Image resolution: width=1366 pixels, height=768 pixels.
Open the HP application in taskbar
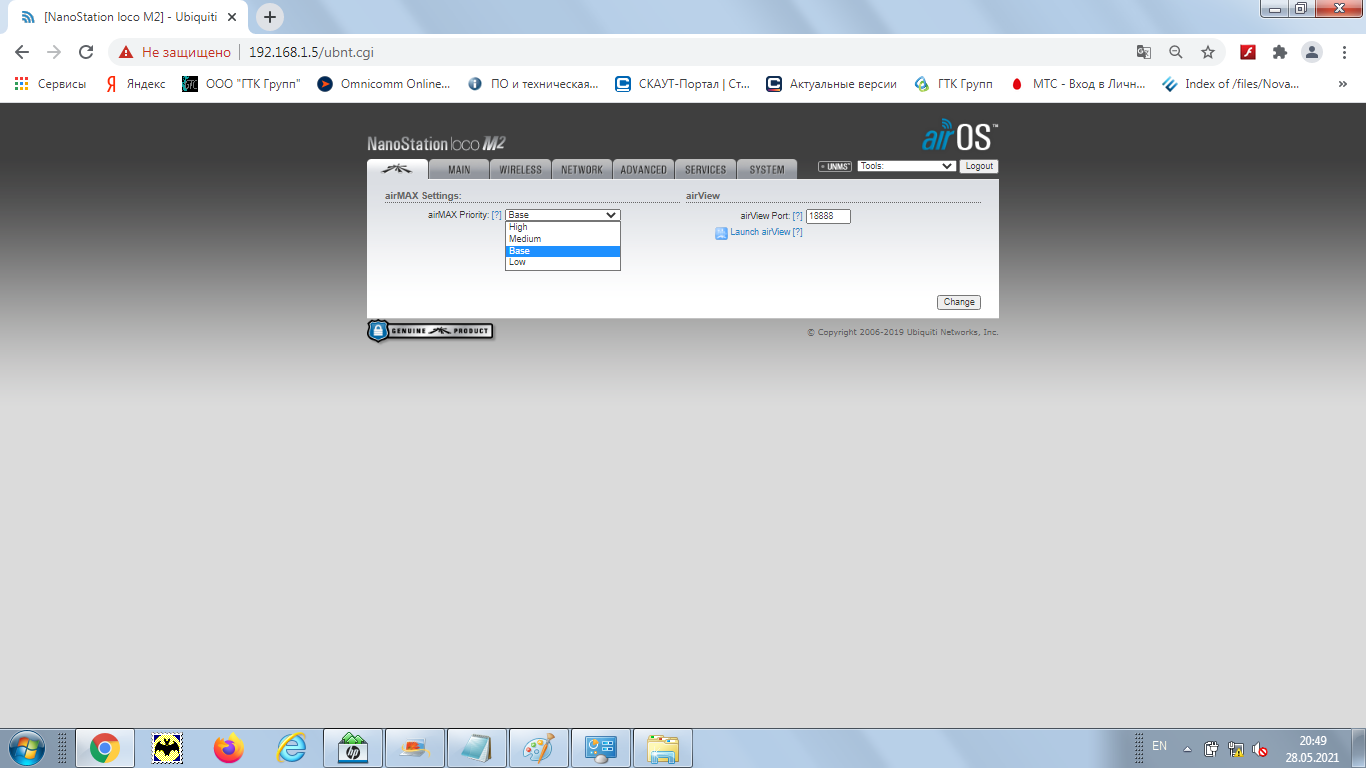click(353, 748)
